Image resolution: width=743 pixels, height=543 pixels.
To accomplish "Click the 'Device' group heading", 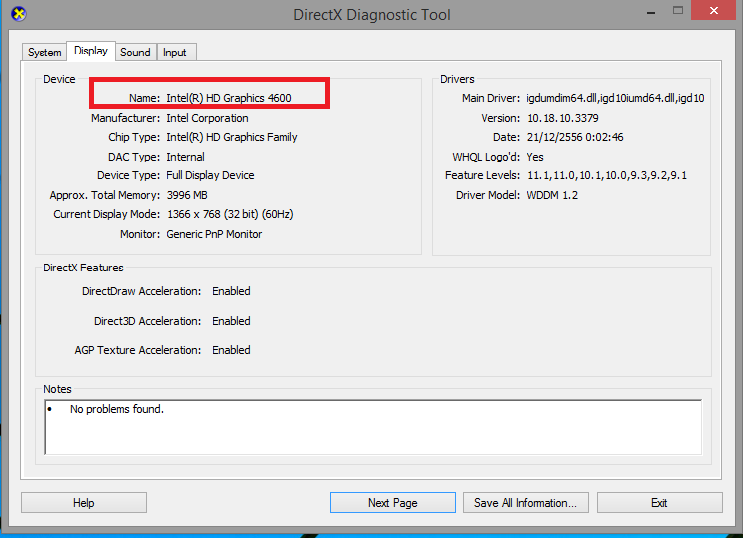I will 59,79.
